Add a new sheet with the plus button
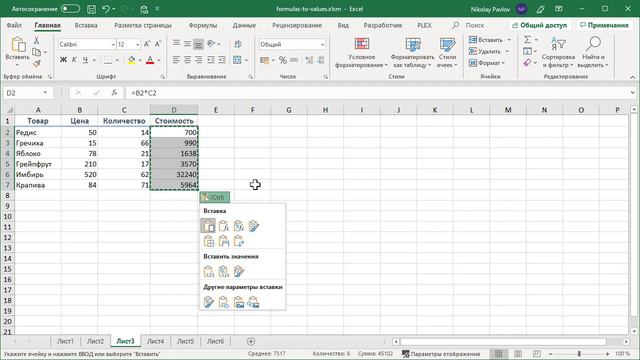The height and width of the screenshot is (360, 640). 251,341
